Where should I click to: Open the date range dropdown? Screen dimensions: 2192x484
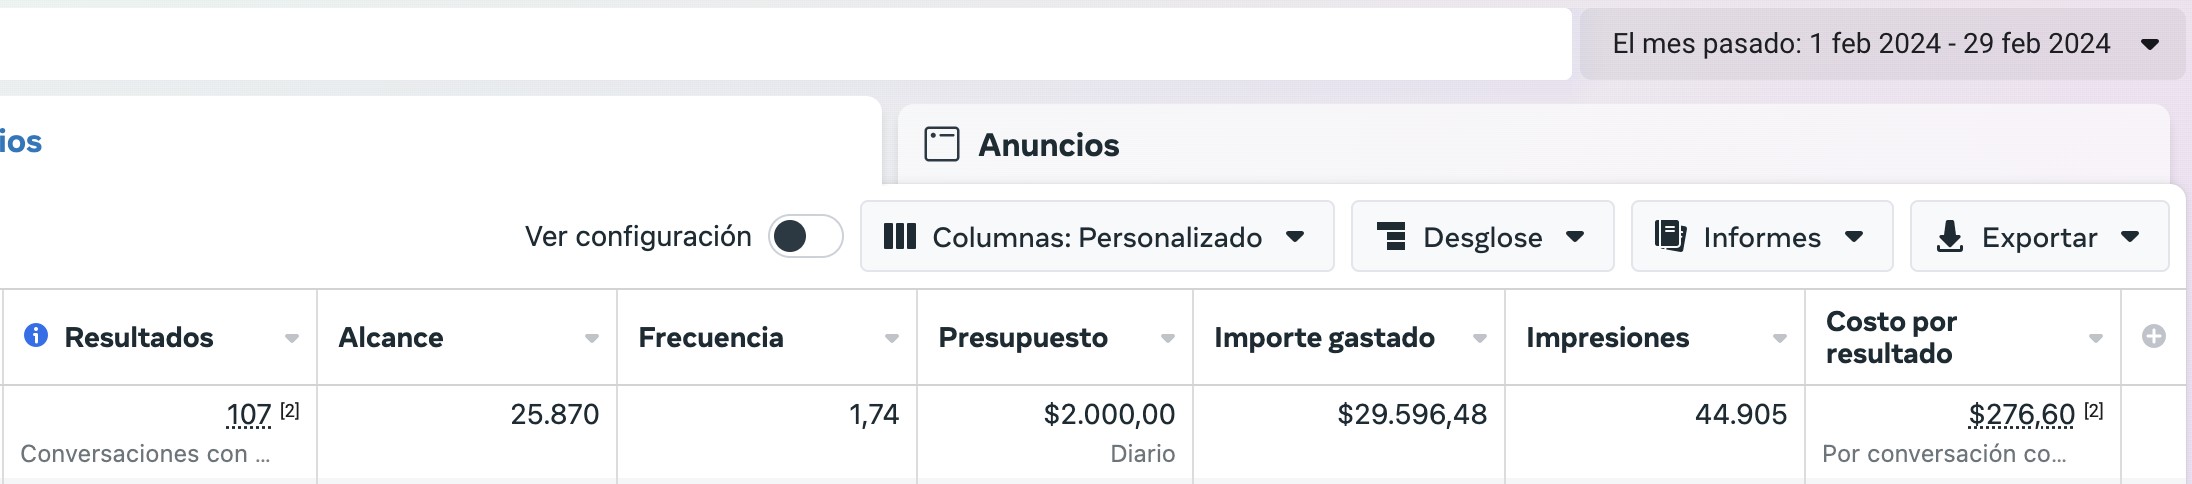[1881, 44]
